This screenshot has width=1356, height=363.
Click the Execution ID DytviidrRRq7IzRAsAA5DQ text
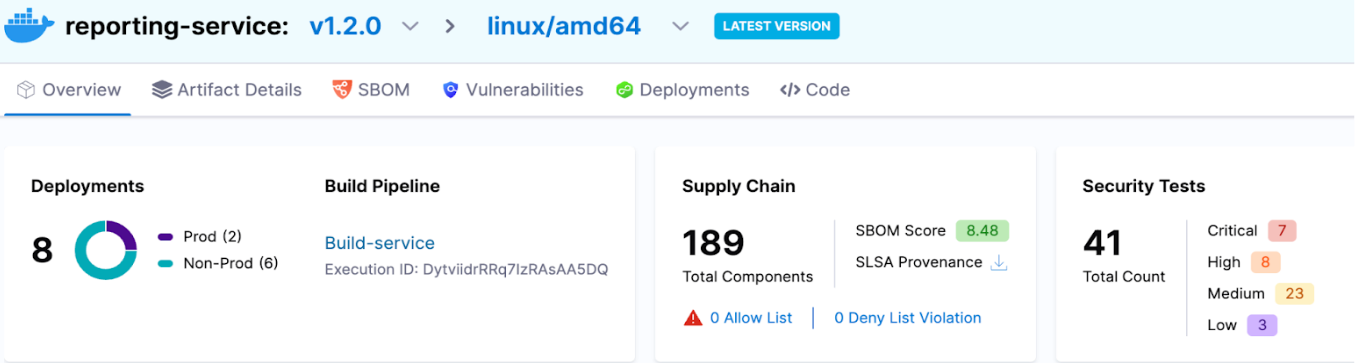[466, 269]
